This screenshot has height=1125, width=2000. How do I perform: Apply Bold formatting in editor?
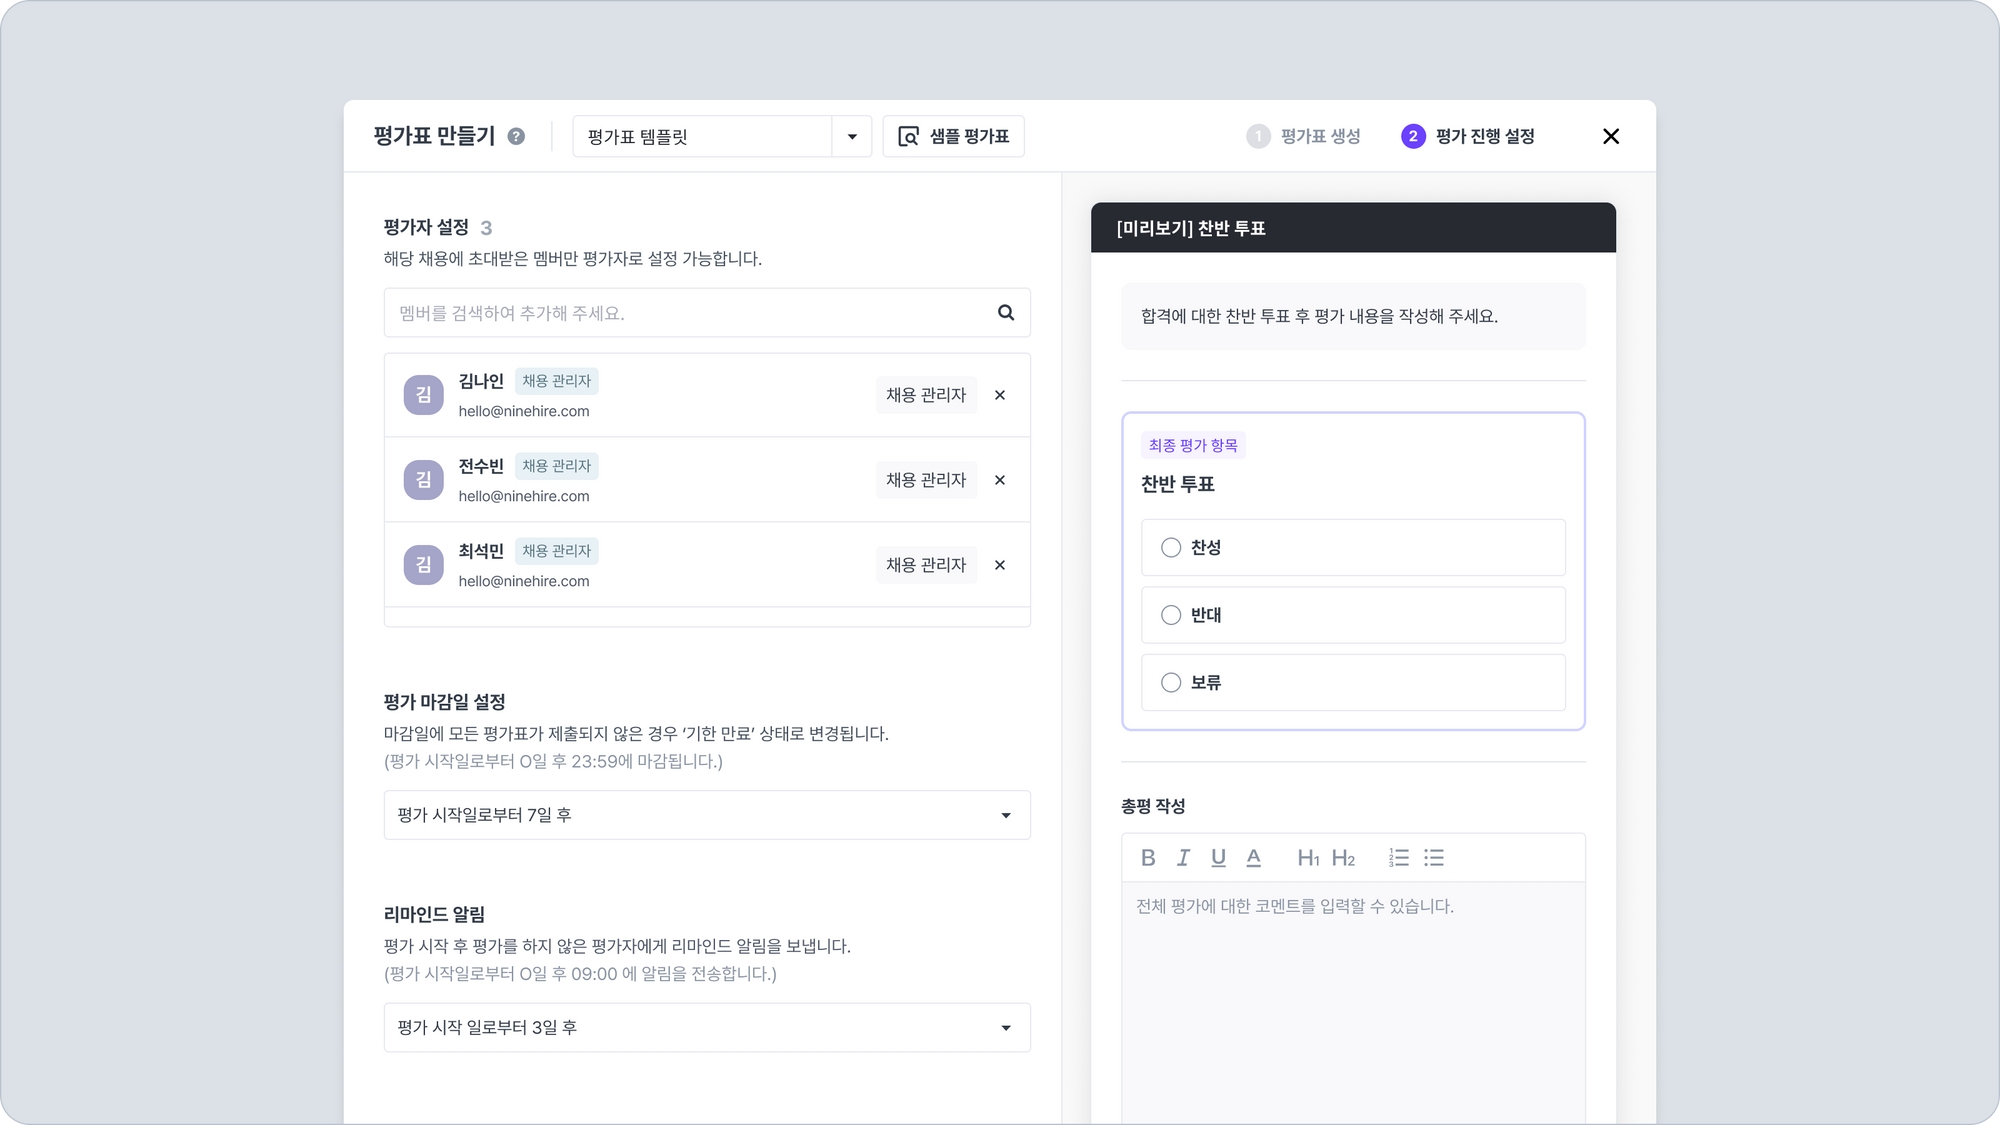pyautogui.click(x=1148, y=858)
